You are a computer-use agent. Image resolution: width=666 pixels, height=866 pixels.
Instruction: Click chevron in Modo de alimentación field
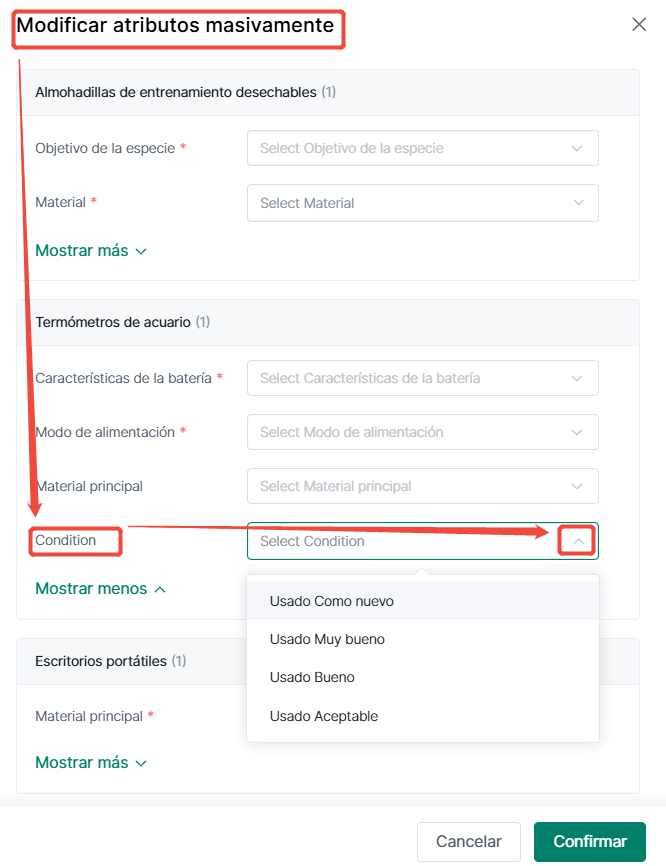point(577,432)
